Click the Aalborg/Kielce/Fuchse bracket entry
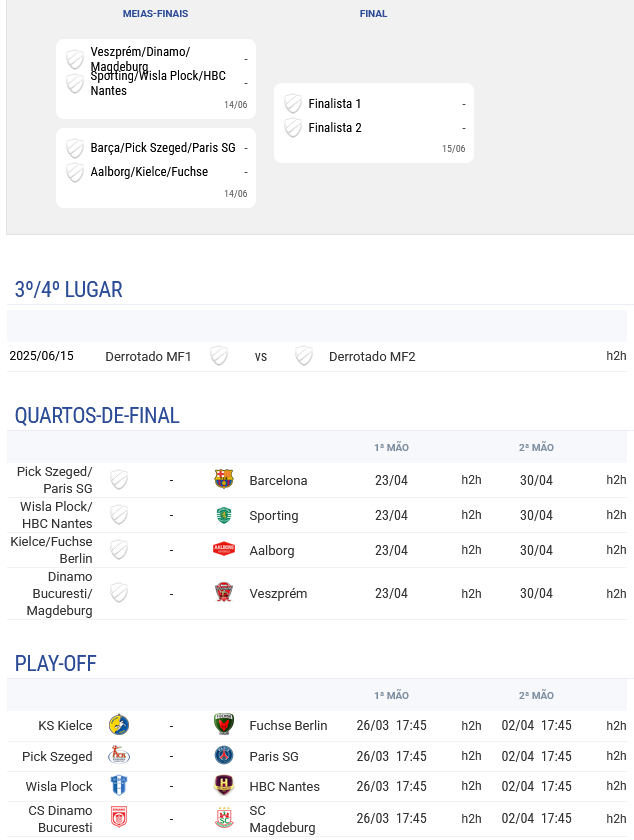 coord(156,172)
